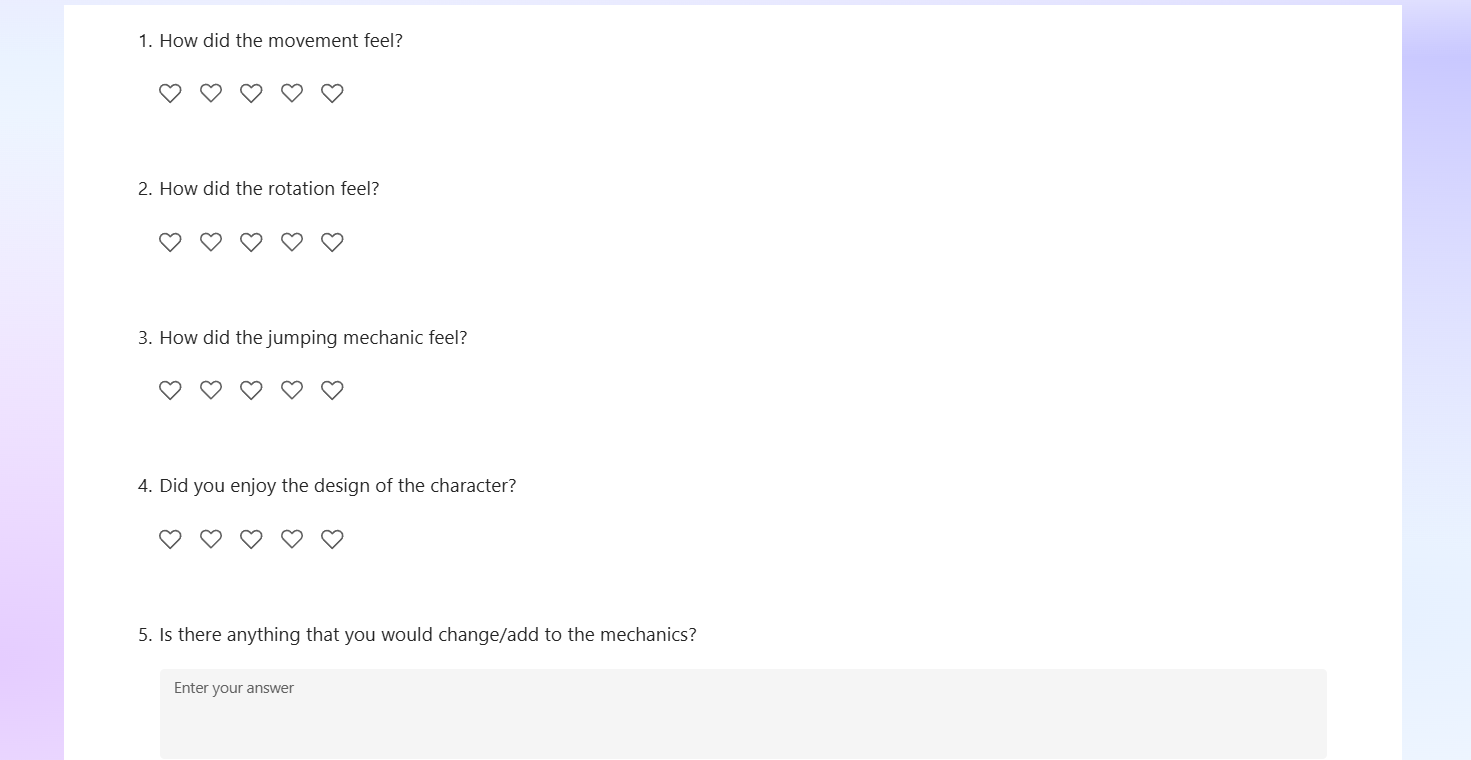Image resolution: width=1471 pixels, height=760 pixels.
Task: Rate rotation feel with the second heart
Action: click(211, 242)
